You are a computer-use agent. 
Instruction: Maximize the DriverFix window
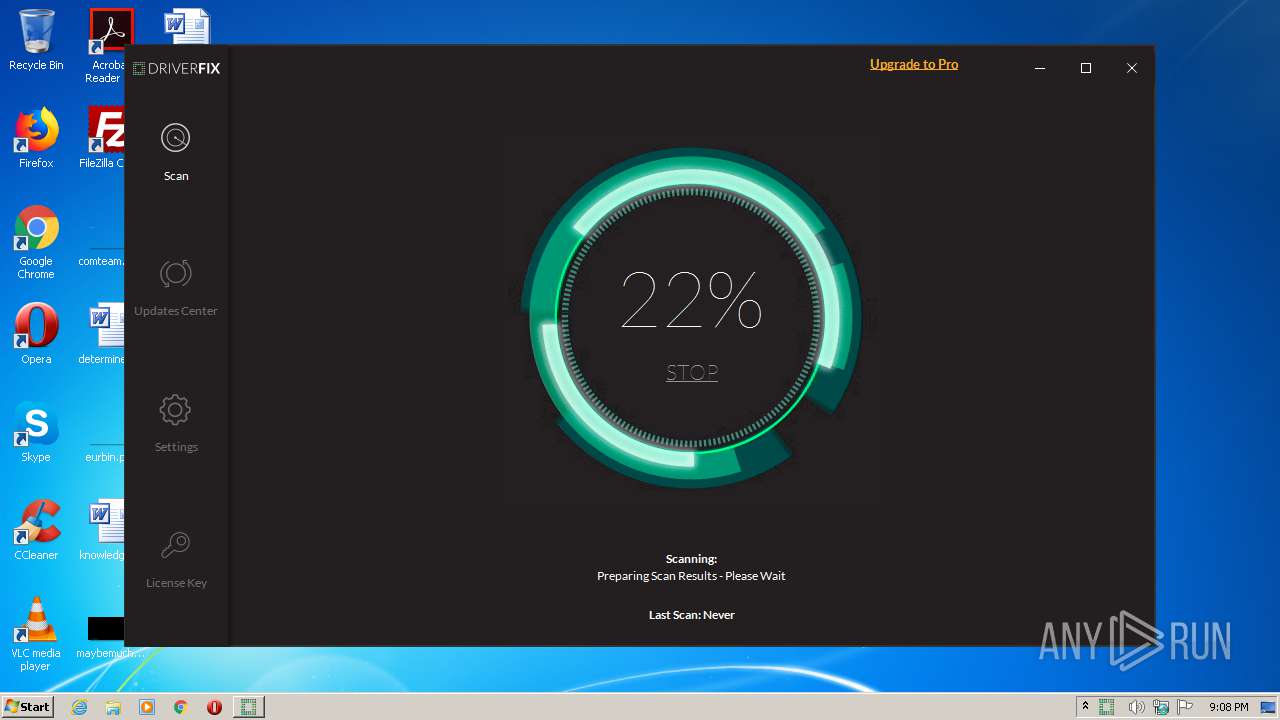click(1086, 68)
